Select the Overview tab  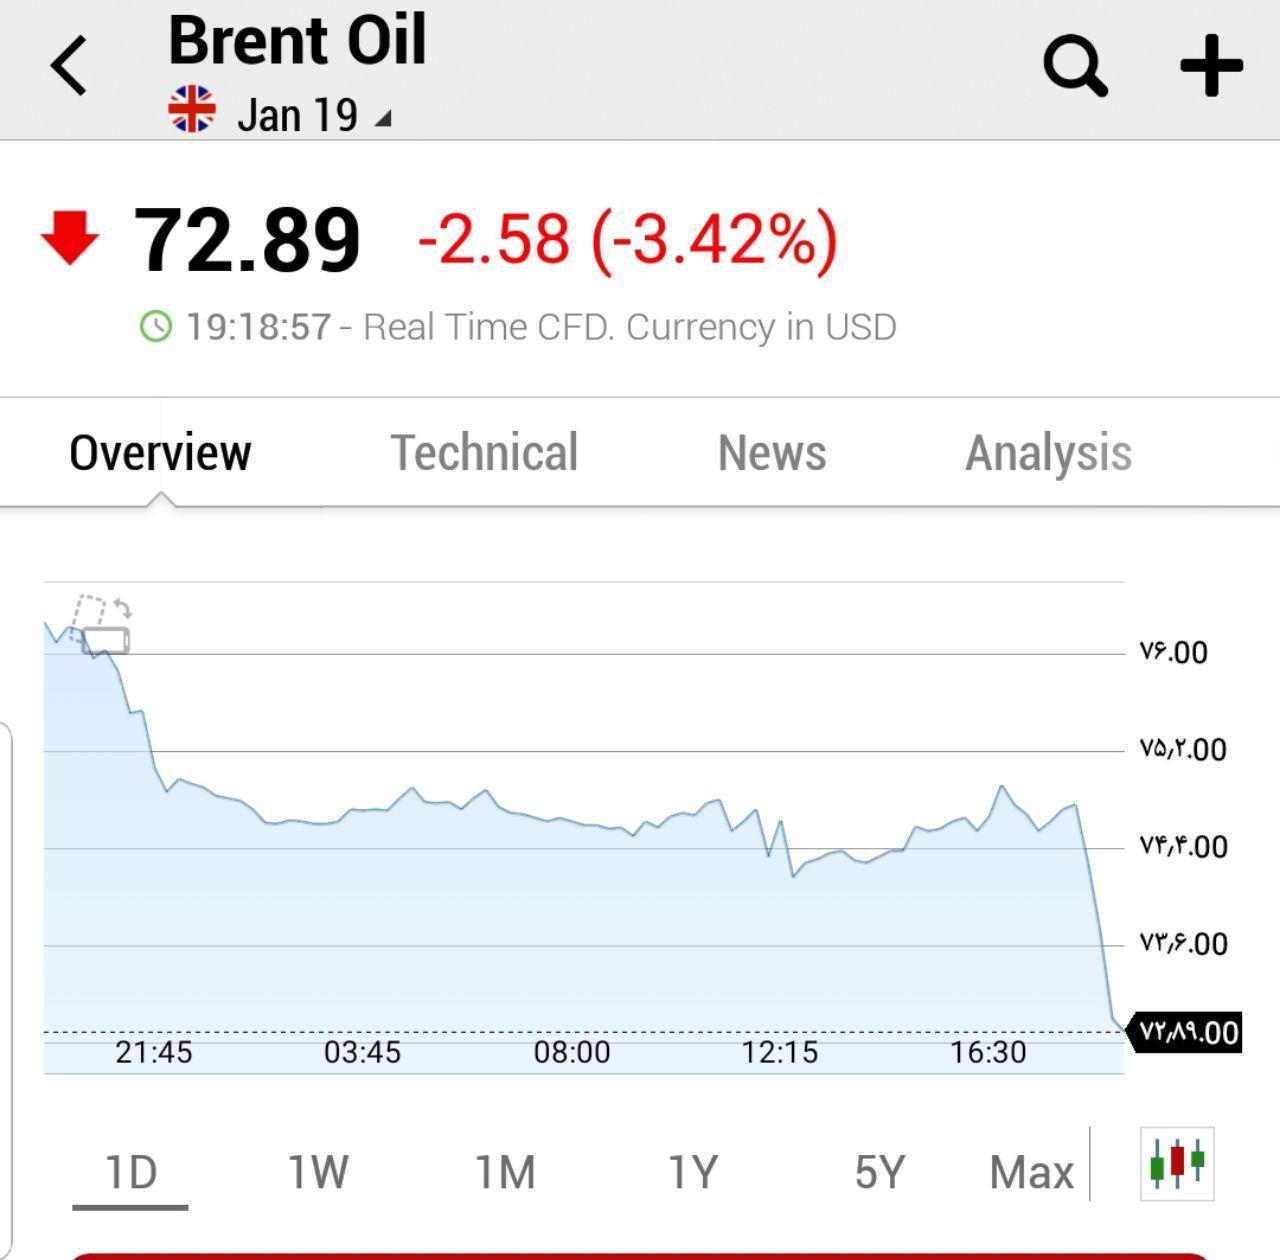tap(160, 452)
